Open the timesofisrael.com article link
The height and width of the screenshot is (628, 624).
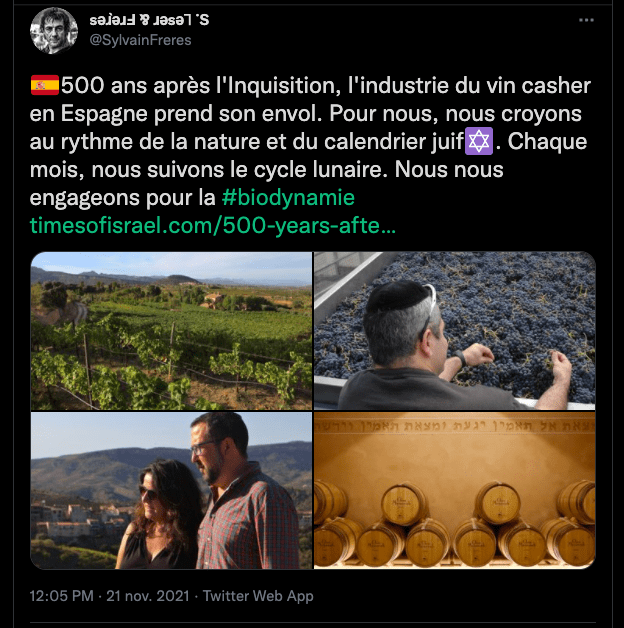tap(213, 225)
